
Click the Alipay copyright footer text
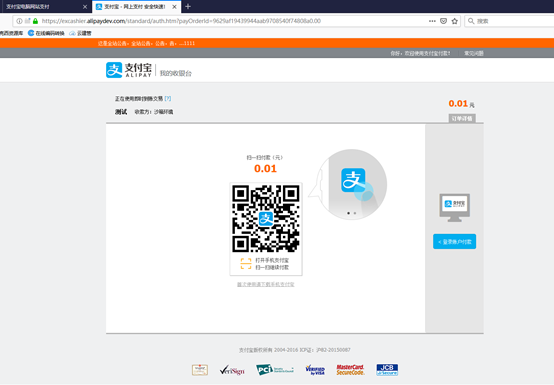[x=295, y=350]
